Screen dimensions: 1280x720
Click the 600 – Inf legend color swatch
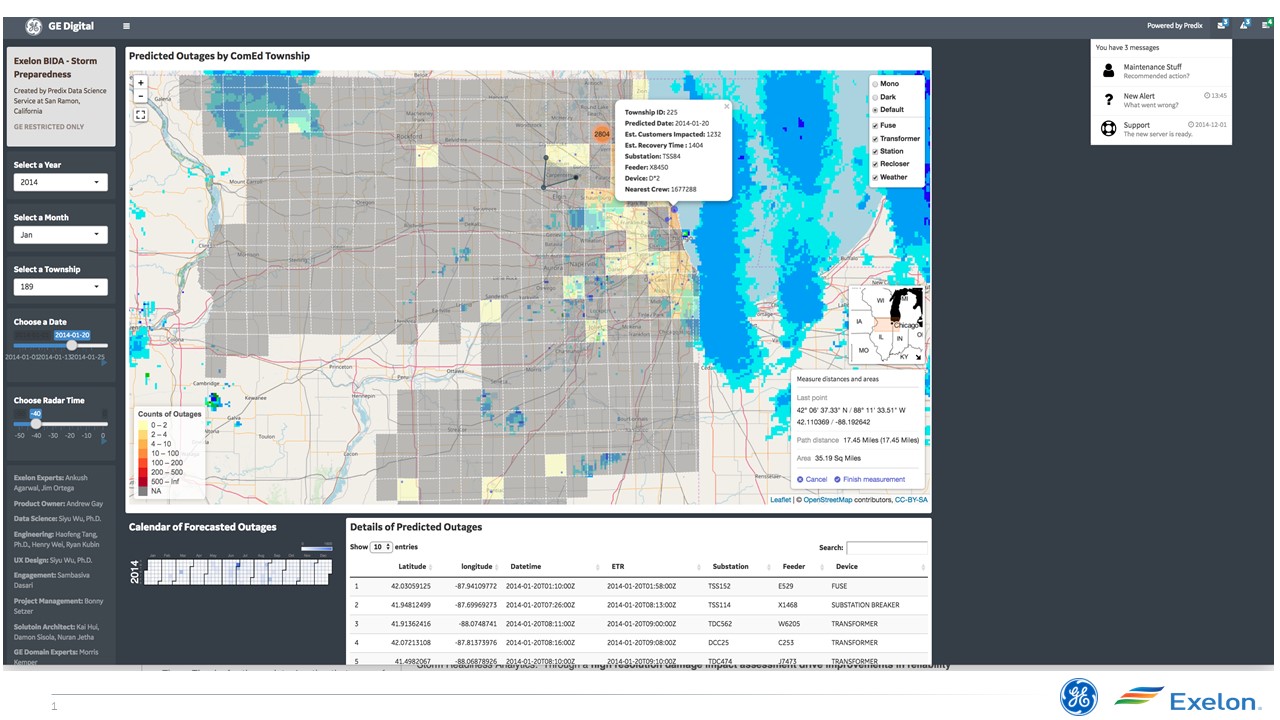[144, 481]
